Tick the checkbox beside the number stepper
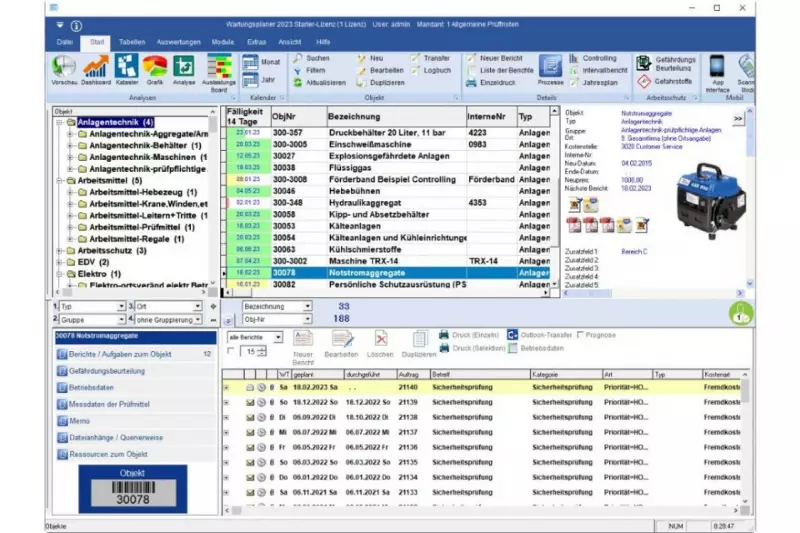 click(x=232, y=352)
